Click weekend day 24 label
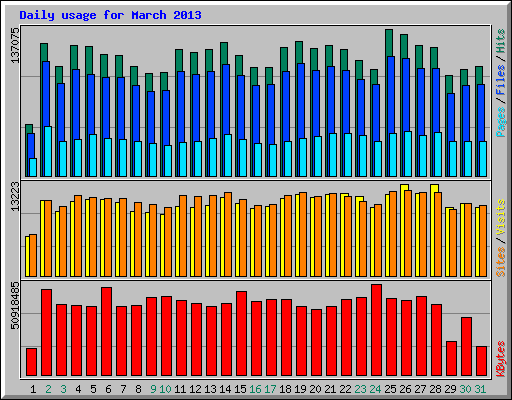 coord(375,389)
